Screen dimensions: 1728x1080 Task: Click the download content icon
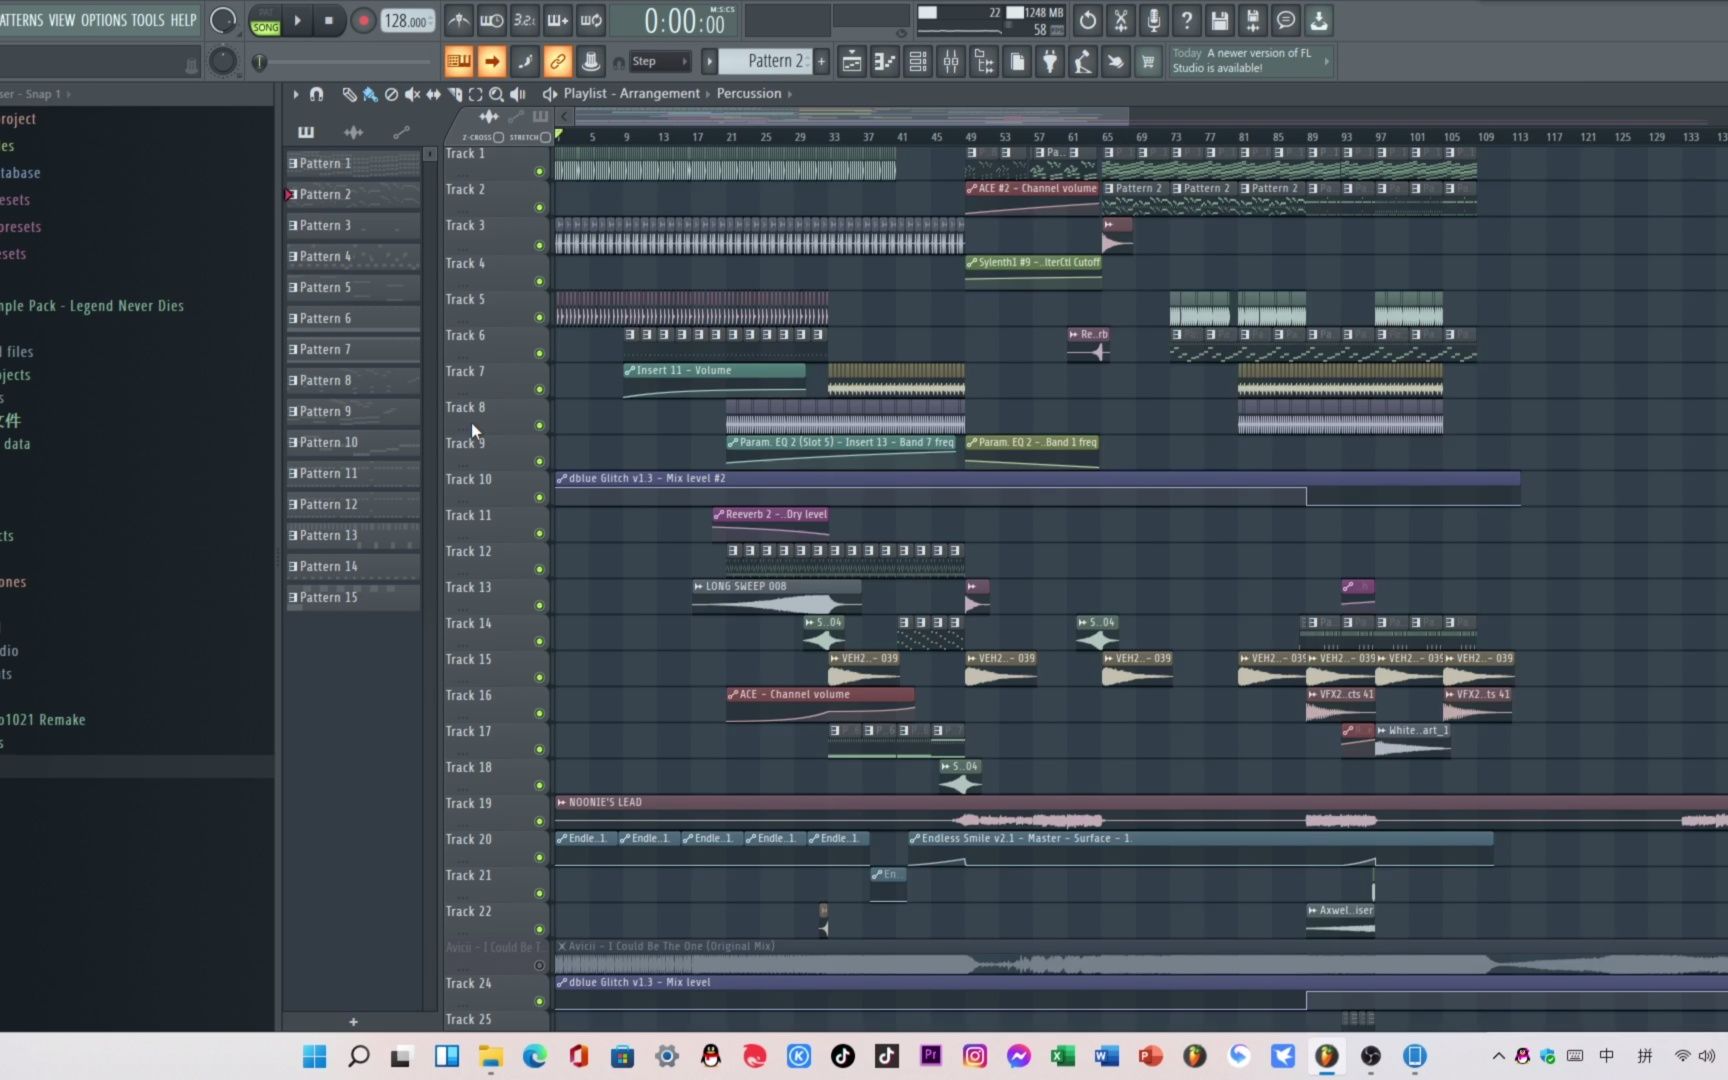[x=1319, y=20]
